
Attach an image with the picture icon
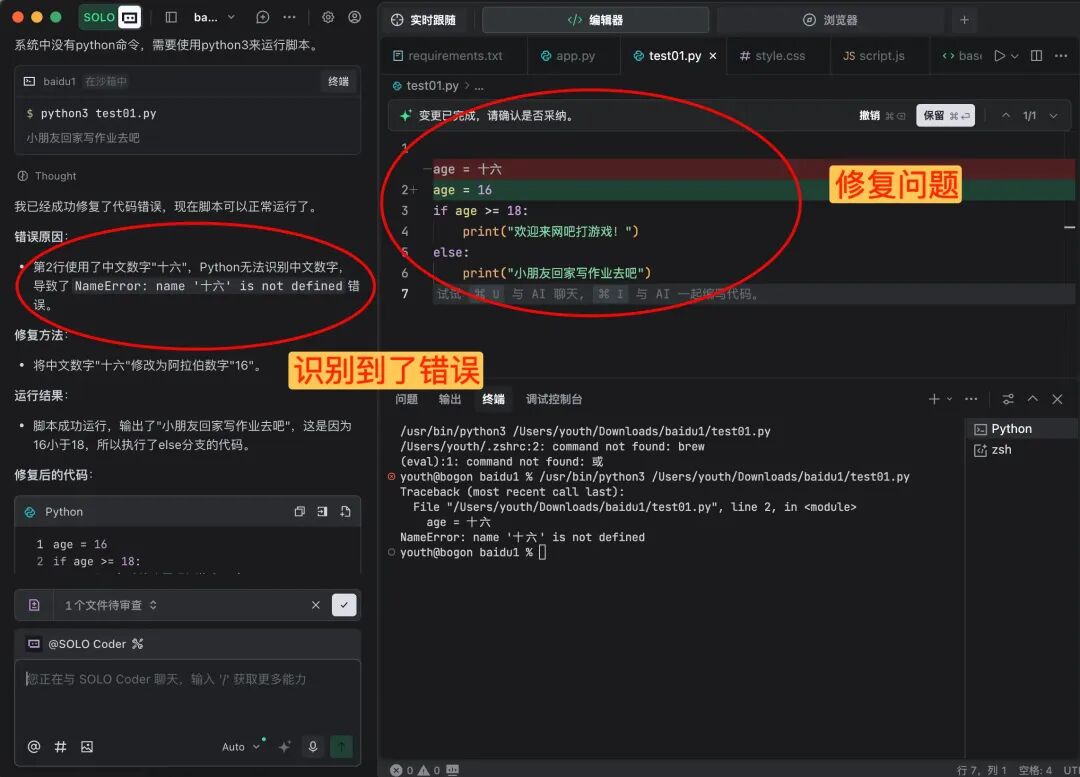point(87,747)
